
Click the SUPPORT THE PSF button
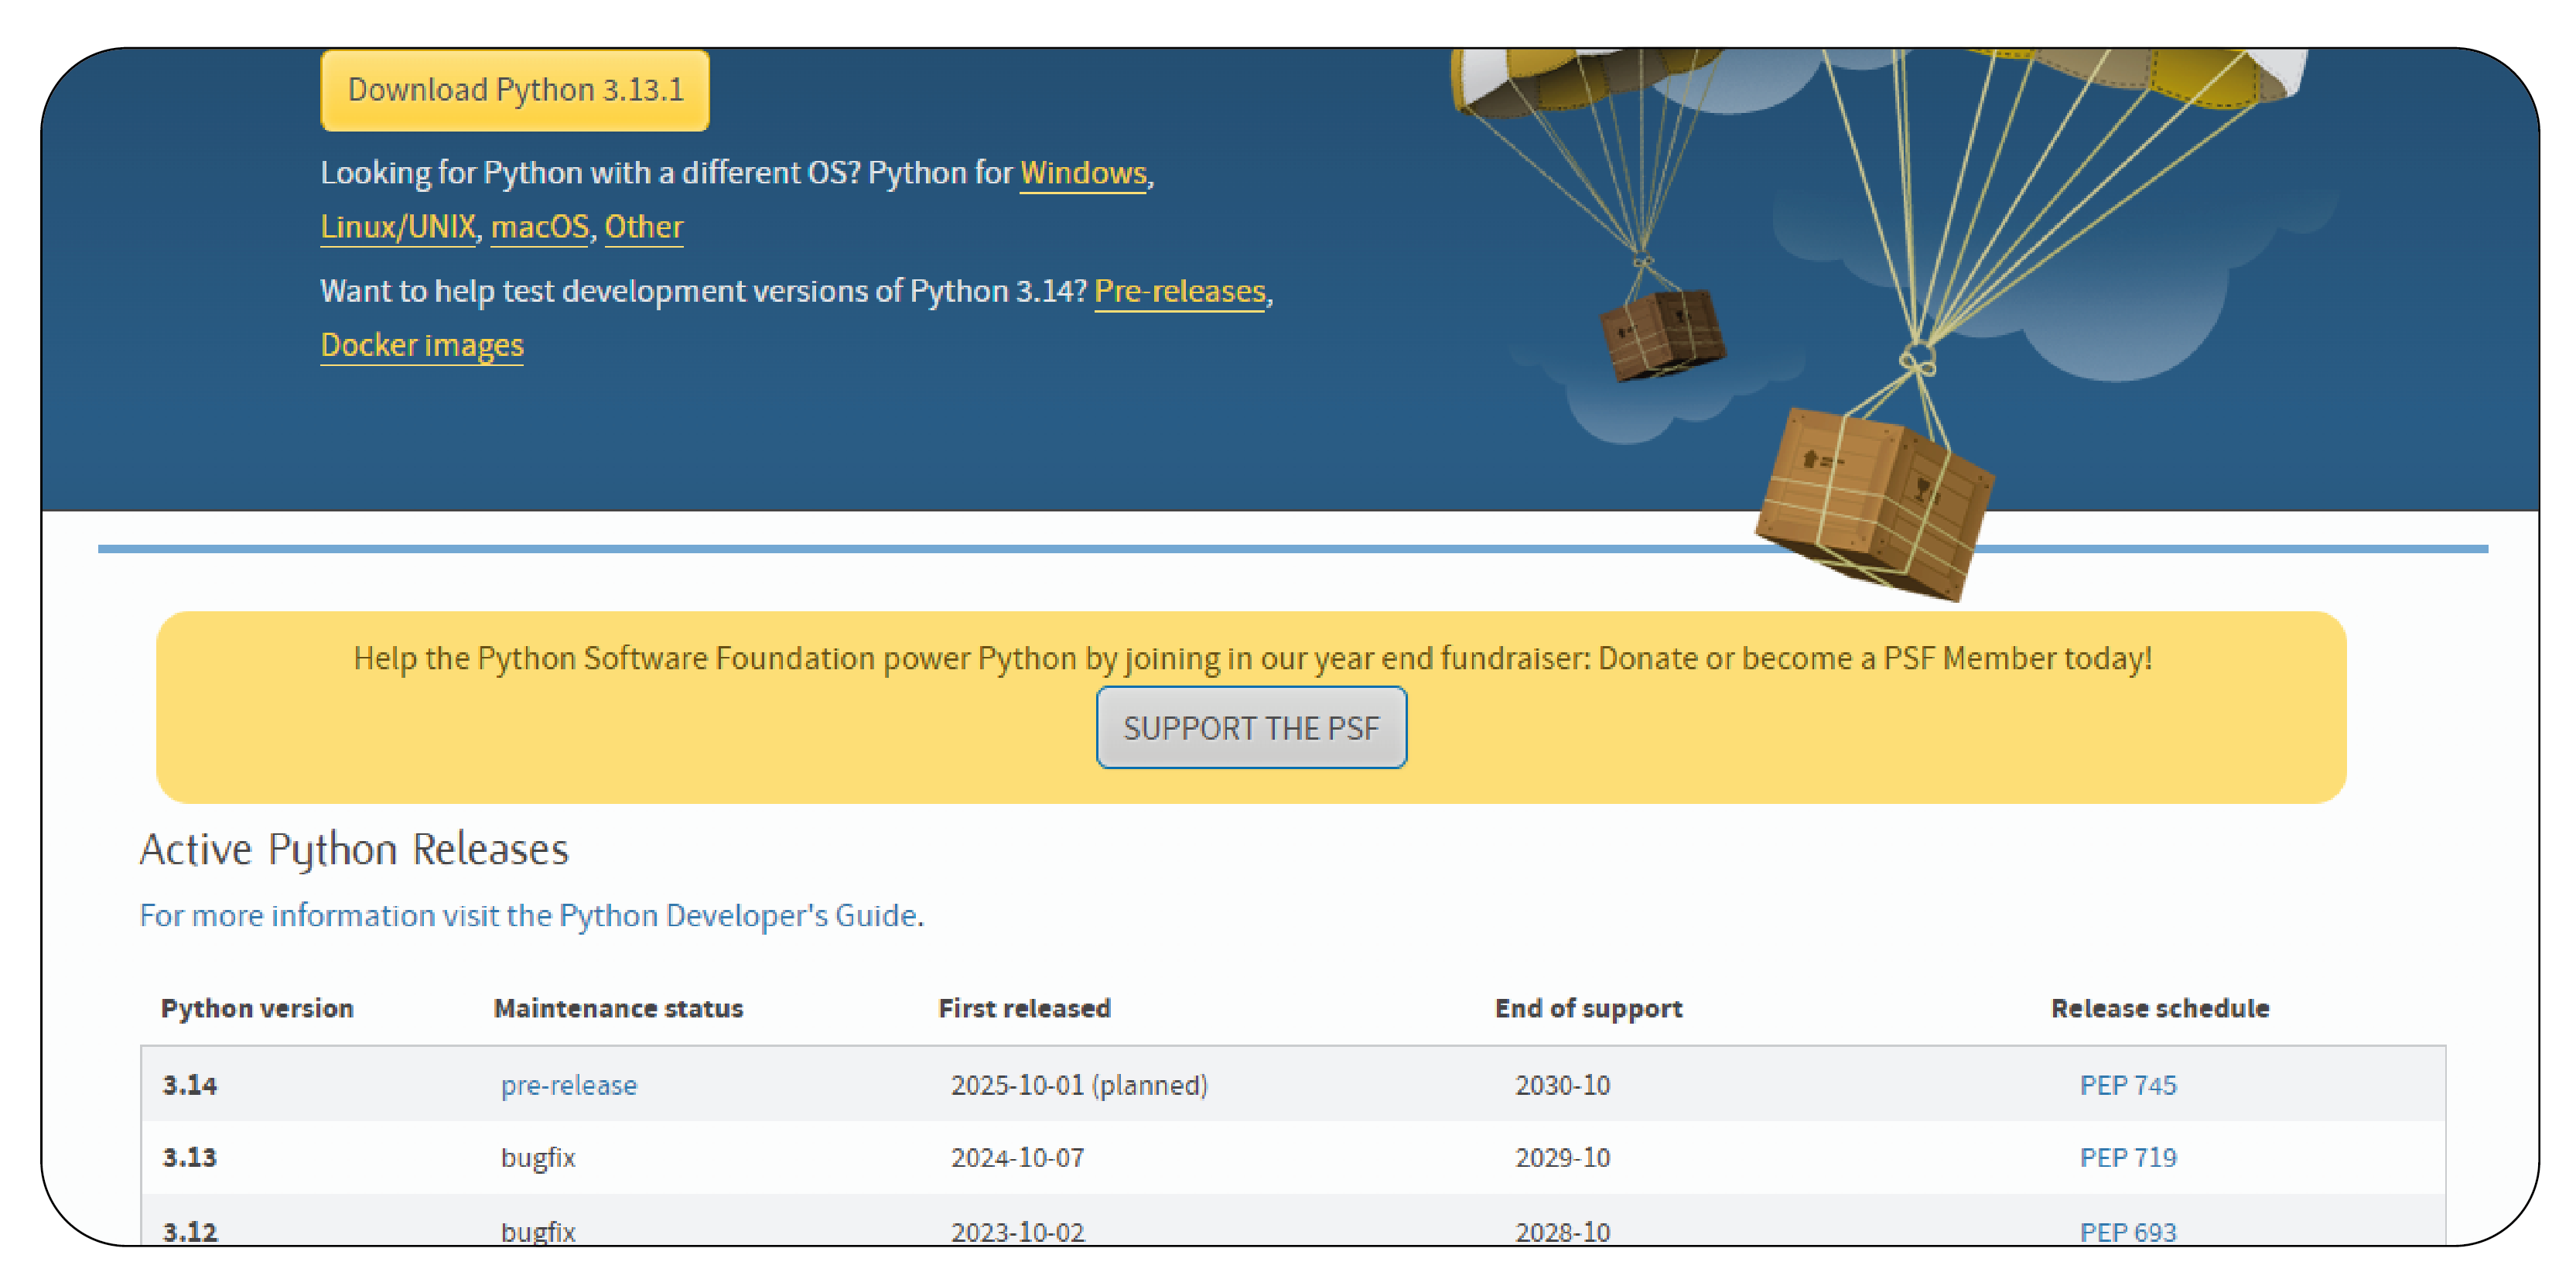point(1251,728)
